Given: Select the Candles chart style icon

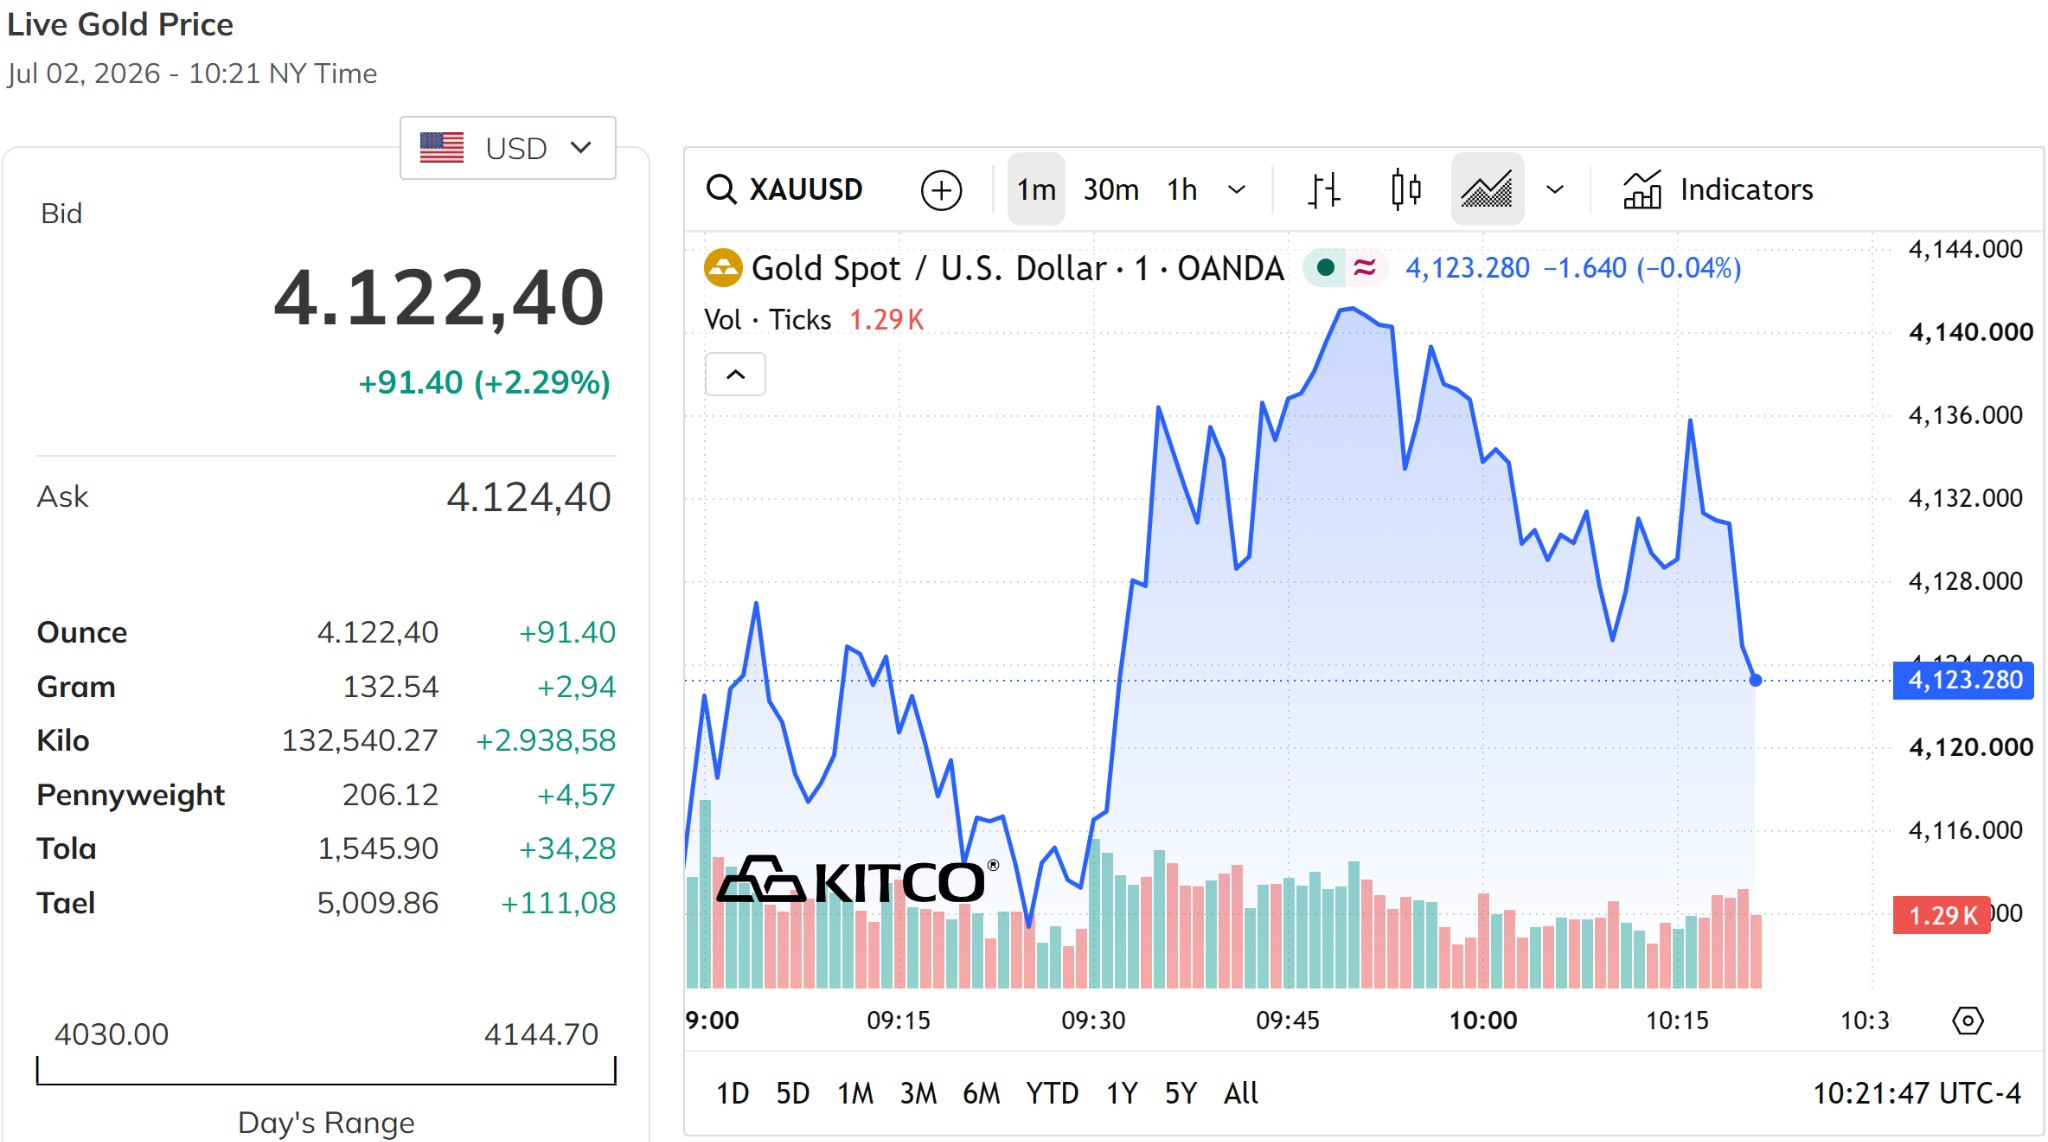Looking at the screenshot, I should (x=1406, y=189).
